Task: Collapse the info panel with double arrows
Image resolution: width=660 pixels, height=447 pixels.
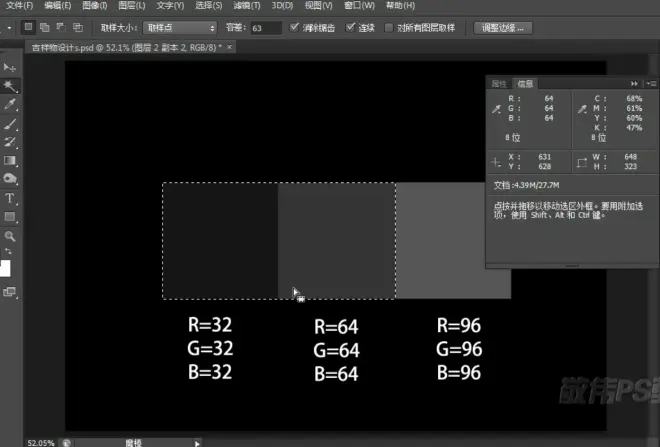Action: click(x=634, y=84)
